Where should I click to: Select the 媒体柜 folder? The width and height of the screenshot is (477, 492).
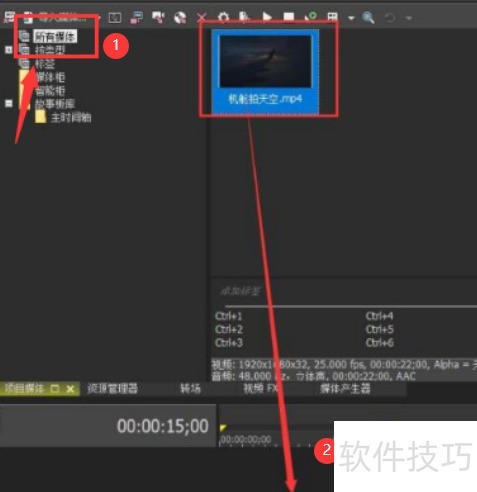click(50, 77)
